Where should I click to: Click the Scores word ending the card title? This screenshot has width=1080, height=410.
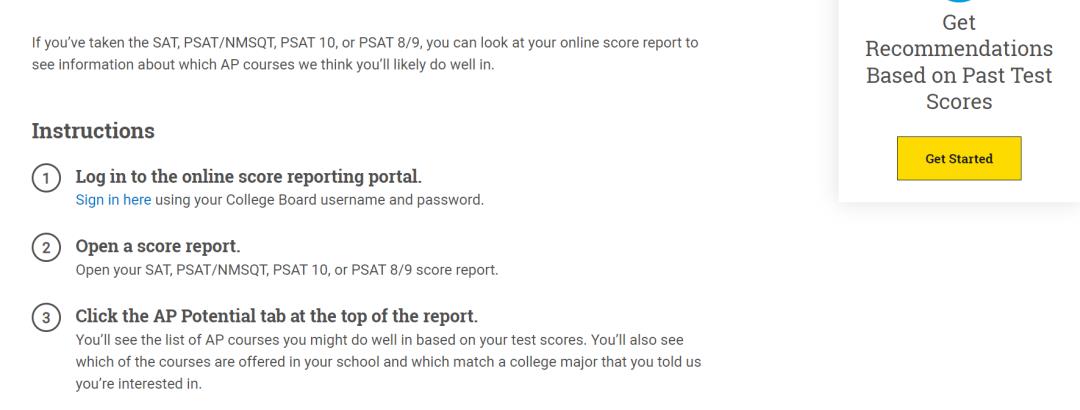[959, 101]
